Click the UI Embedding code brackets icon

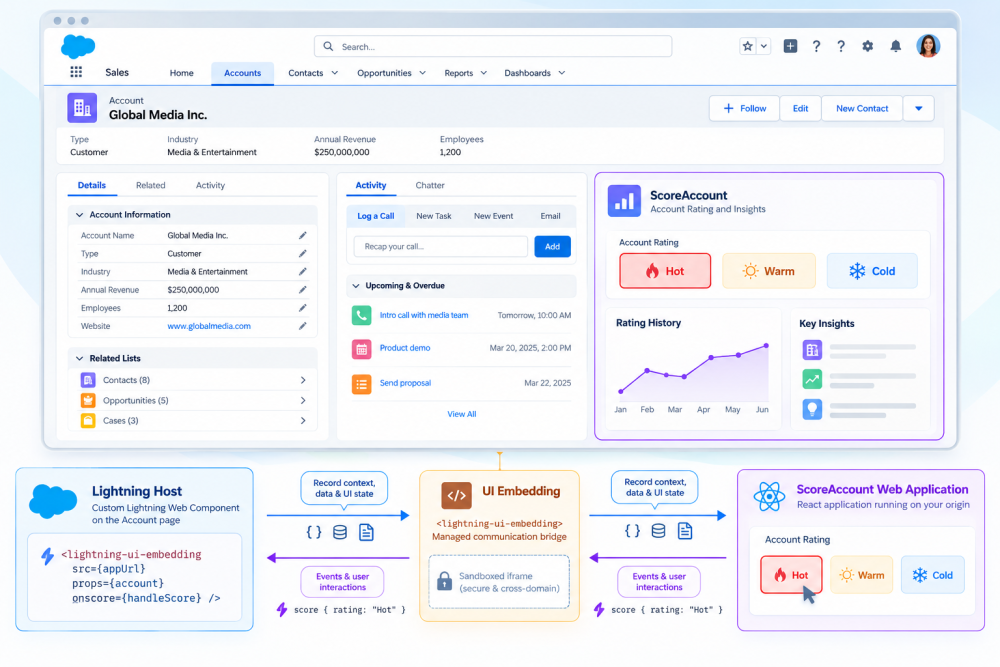click(x=457, y=495)
